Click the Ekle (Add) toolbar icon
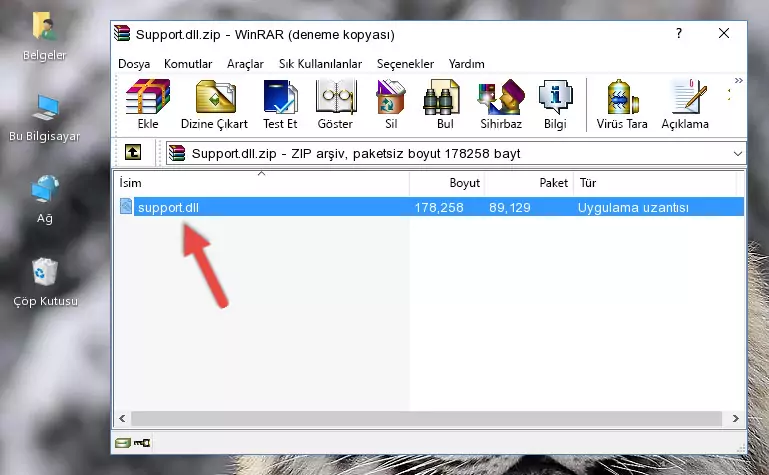 click(148, 97)
